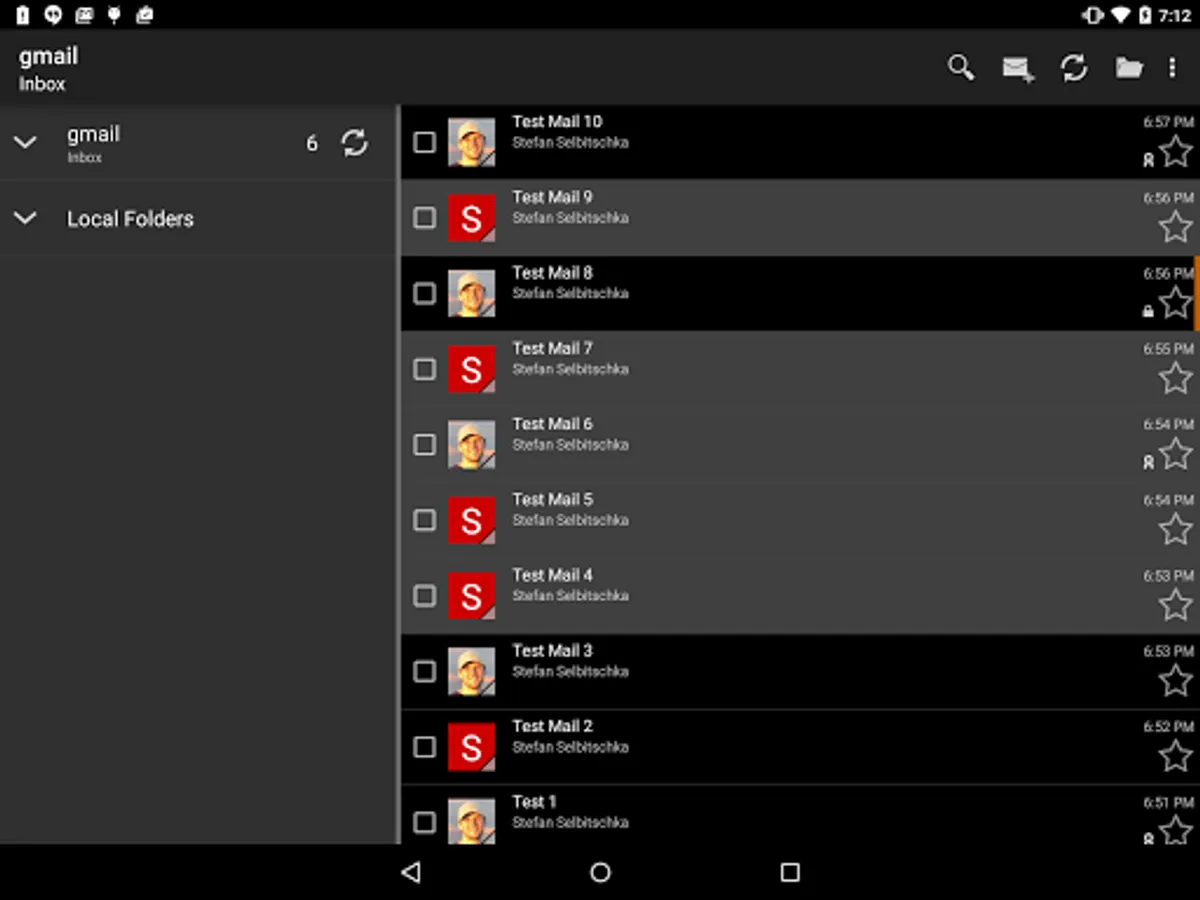Open the gmail Inbox sidebar entry
The height and width of the screenshot is (900, 1200).
click(x=198, y=143)
